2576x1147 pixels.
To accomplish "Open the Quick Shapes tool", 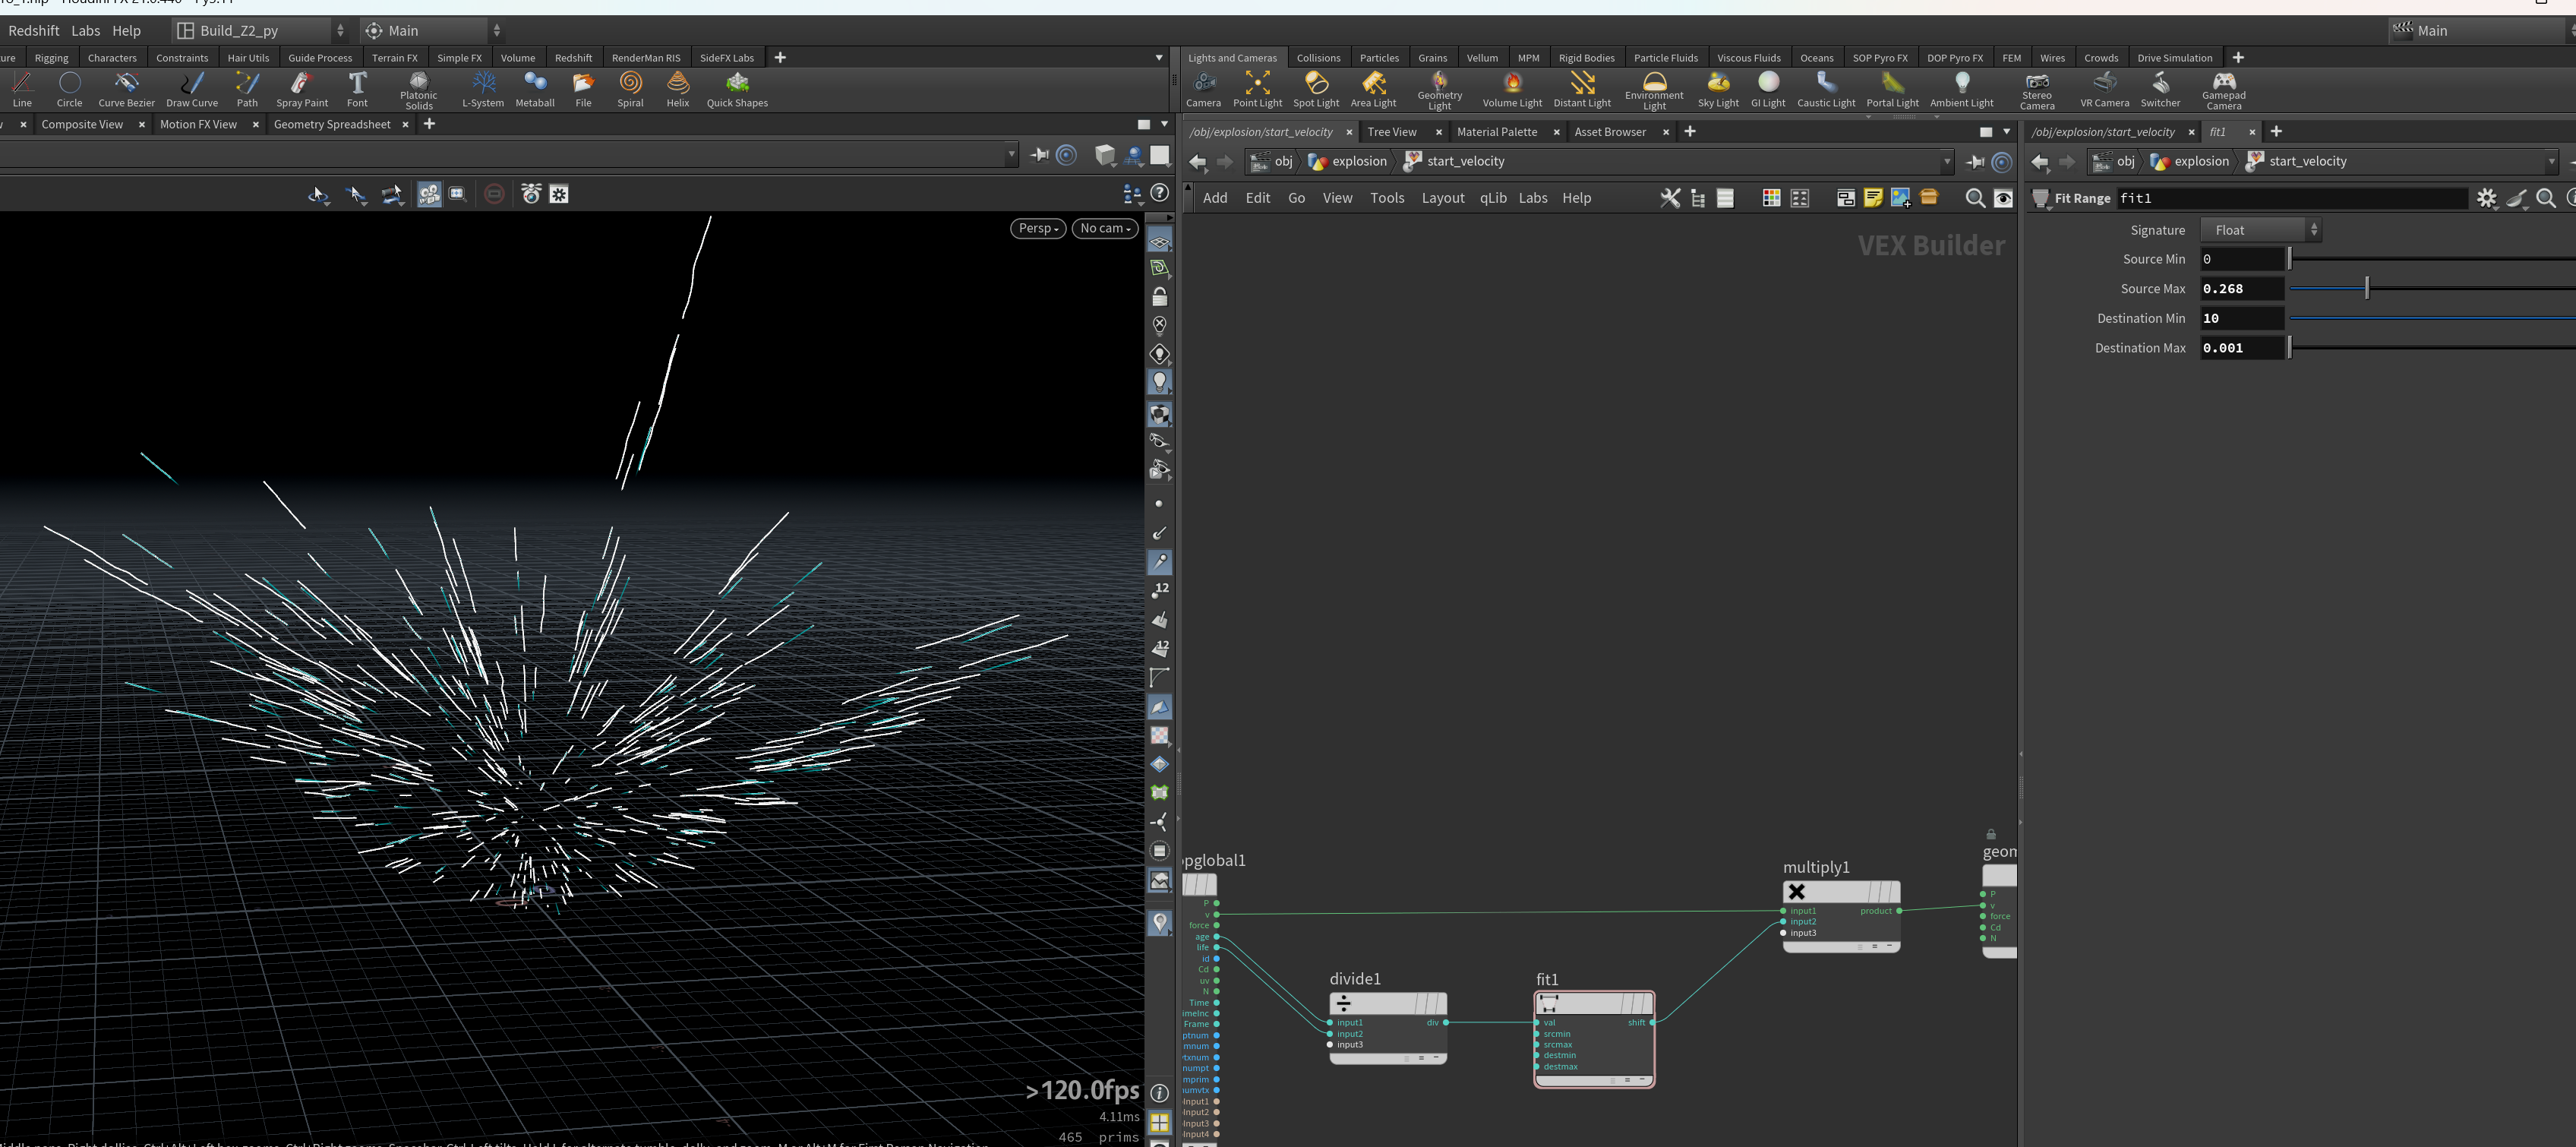I will (737, 89).
